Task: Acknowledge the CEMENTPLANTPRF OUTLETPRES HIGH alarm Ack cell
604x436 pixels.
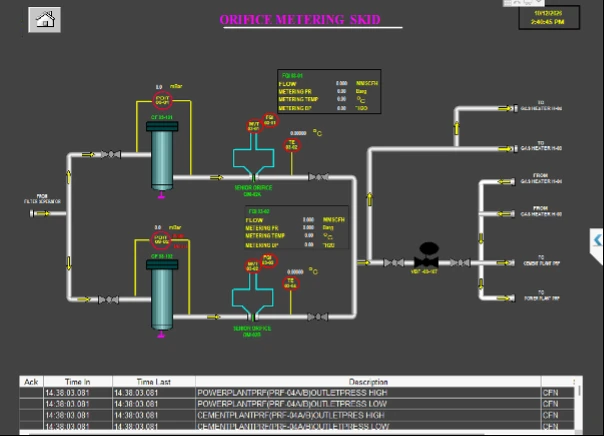Action: click(x=31, y=415)
